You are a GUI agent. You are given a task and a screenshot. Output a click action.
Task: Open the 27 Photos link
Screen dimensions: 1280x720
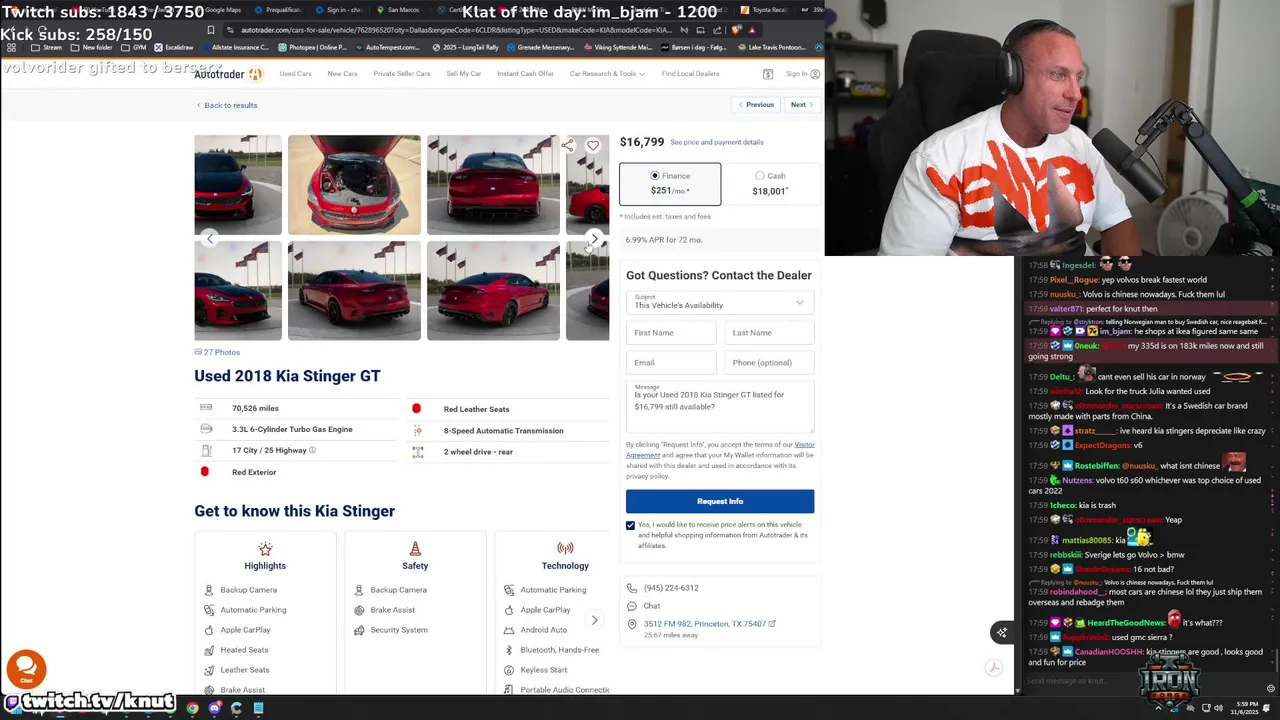(217, 352)
